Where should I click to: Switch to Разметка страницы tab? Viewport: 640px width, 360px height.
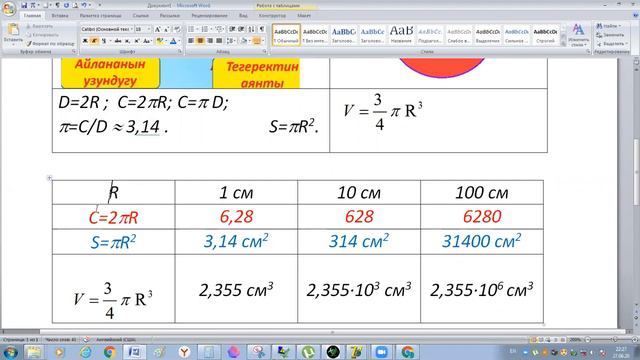(x=100, y=16)
